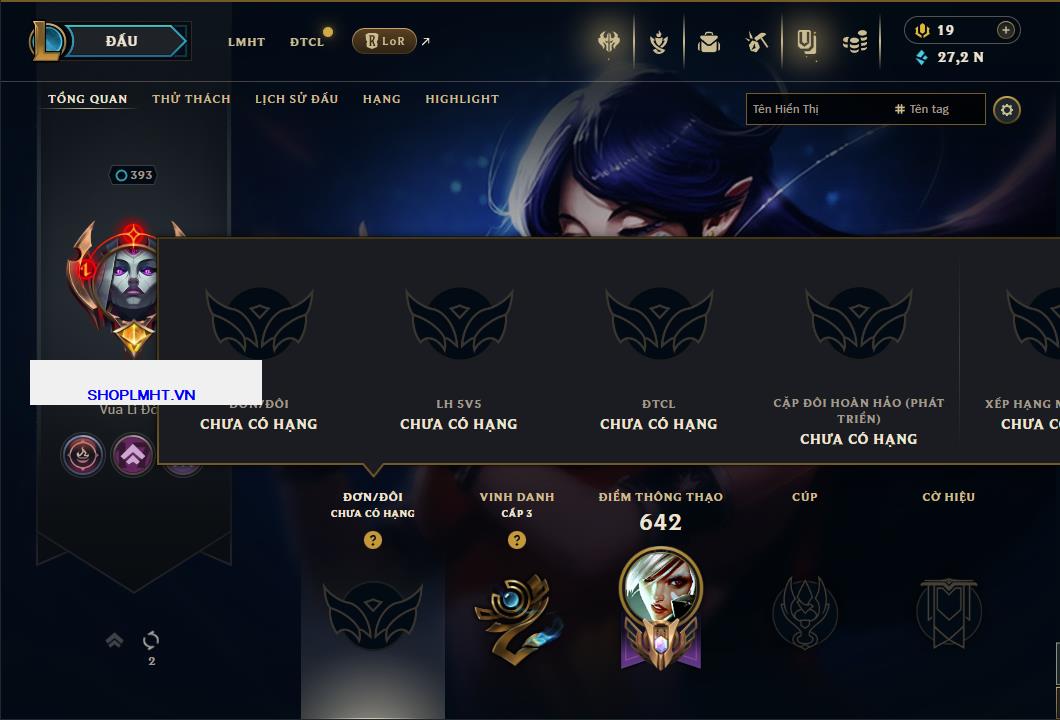This screenshot has height=720, width=1060.
Task: Open the Loot crafting hammer icon
Action: tap(757, 42)
